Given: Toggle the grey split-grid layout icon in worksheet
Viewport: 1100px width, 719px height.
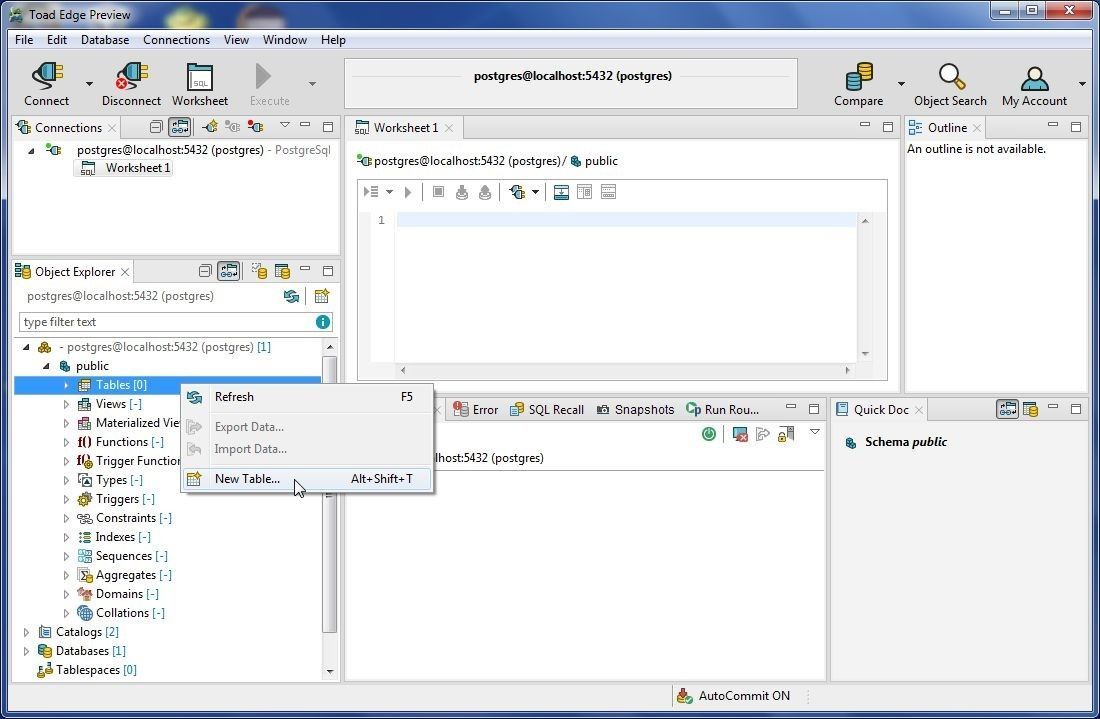Looking at the screenshot, I should 584,191.
